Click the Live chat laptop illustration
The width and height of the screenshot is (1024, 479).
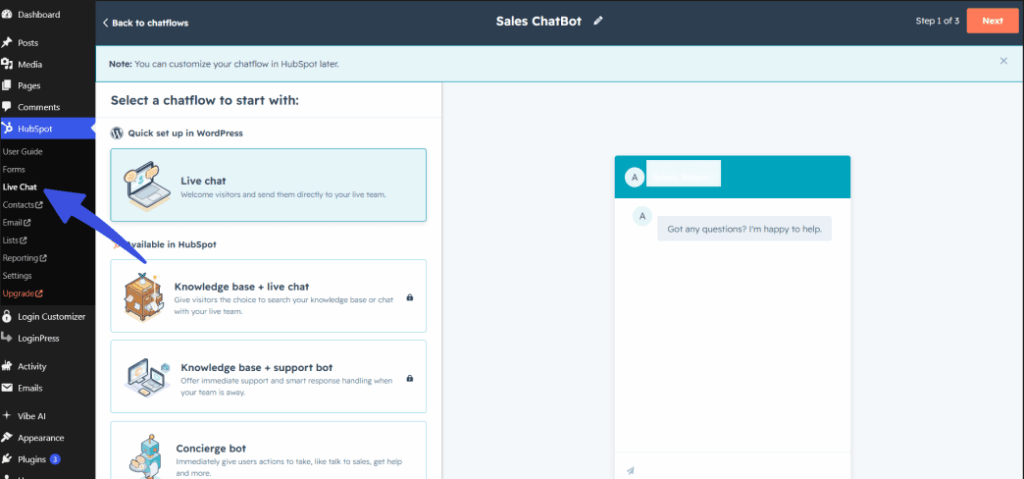[x=146, y=186]
